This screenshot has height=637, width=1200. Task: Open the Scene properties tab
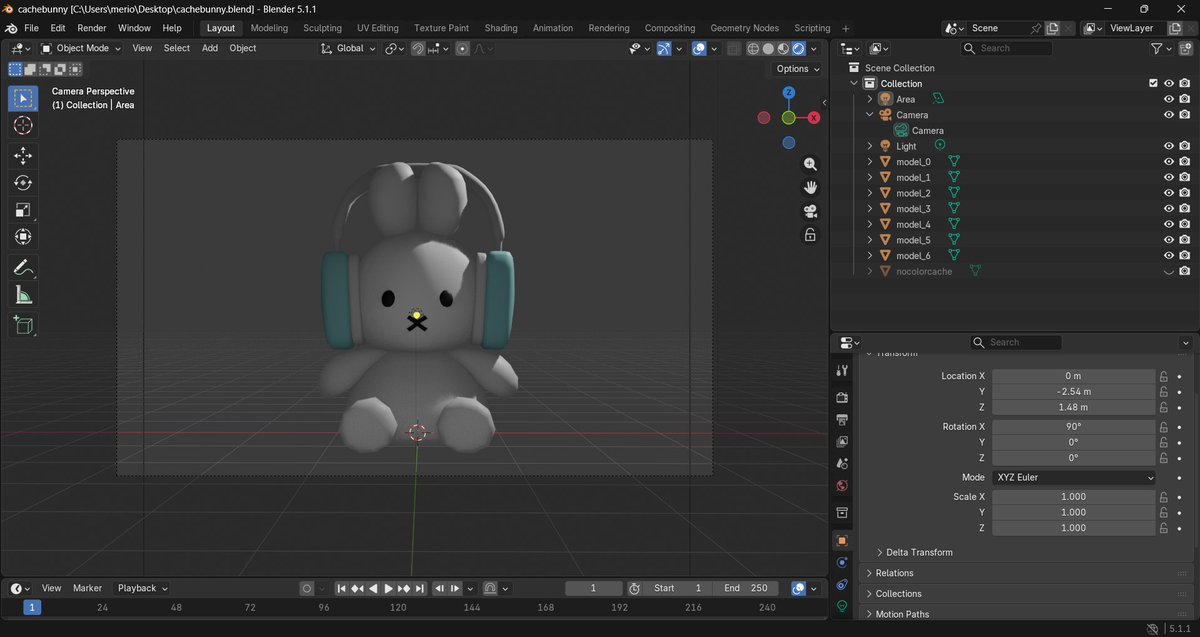pyautogui.click(x=842, y=463)
